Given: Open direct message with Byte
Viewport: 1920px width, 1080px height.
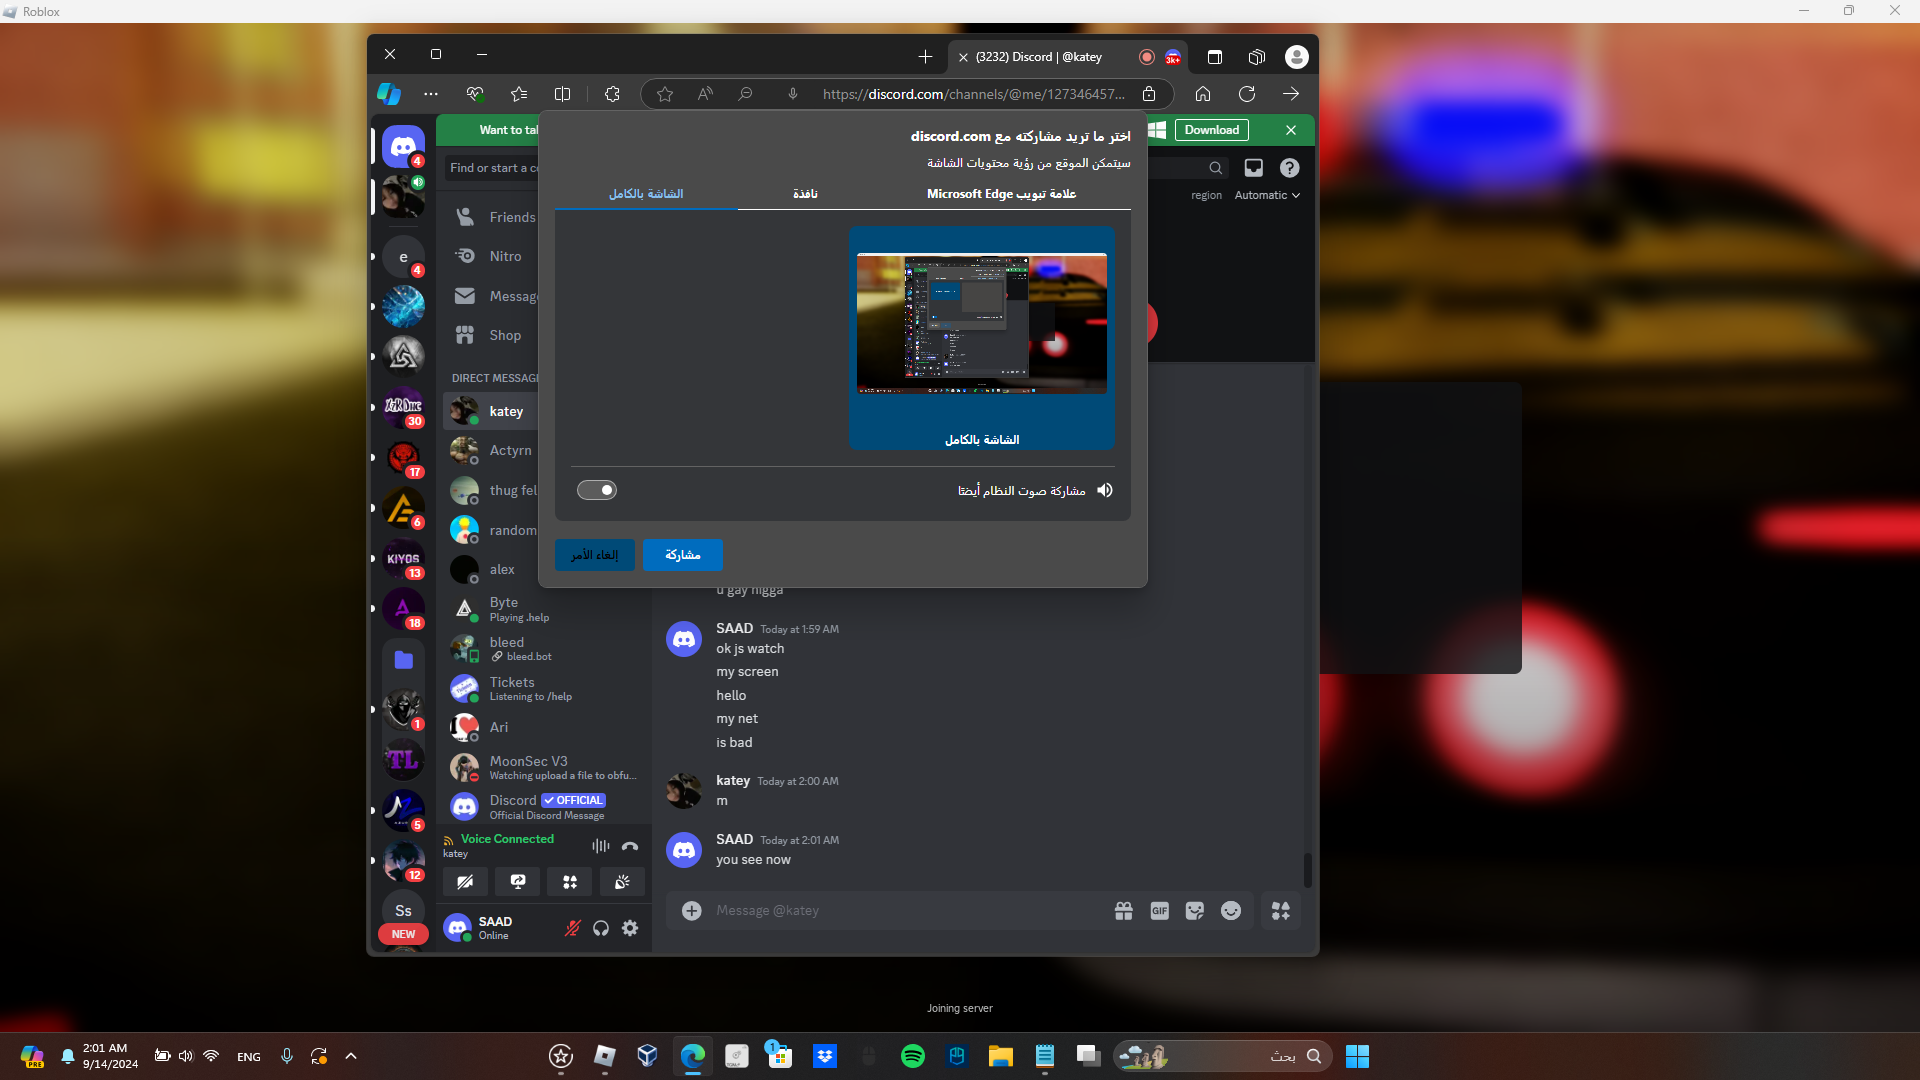Looking at the screenshot, I should click(x=546, y=609).
